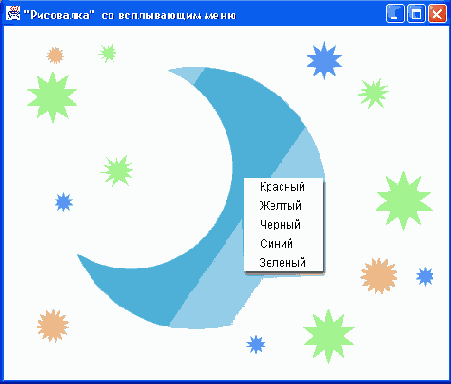Minimize the Рисовалка window
The width and height of the screenshot is (451, 384).
(x=395, y=14)
